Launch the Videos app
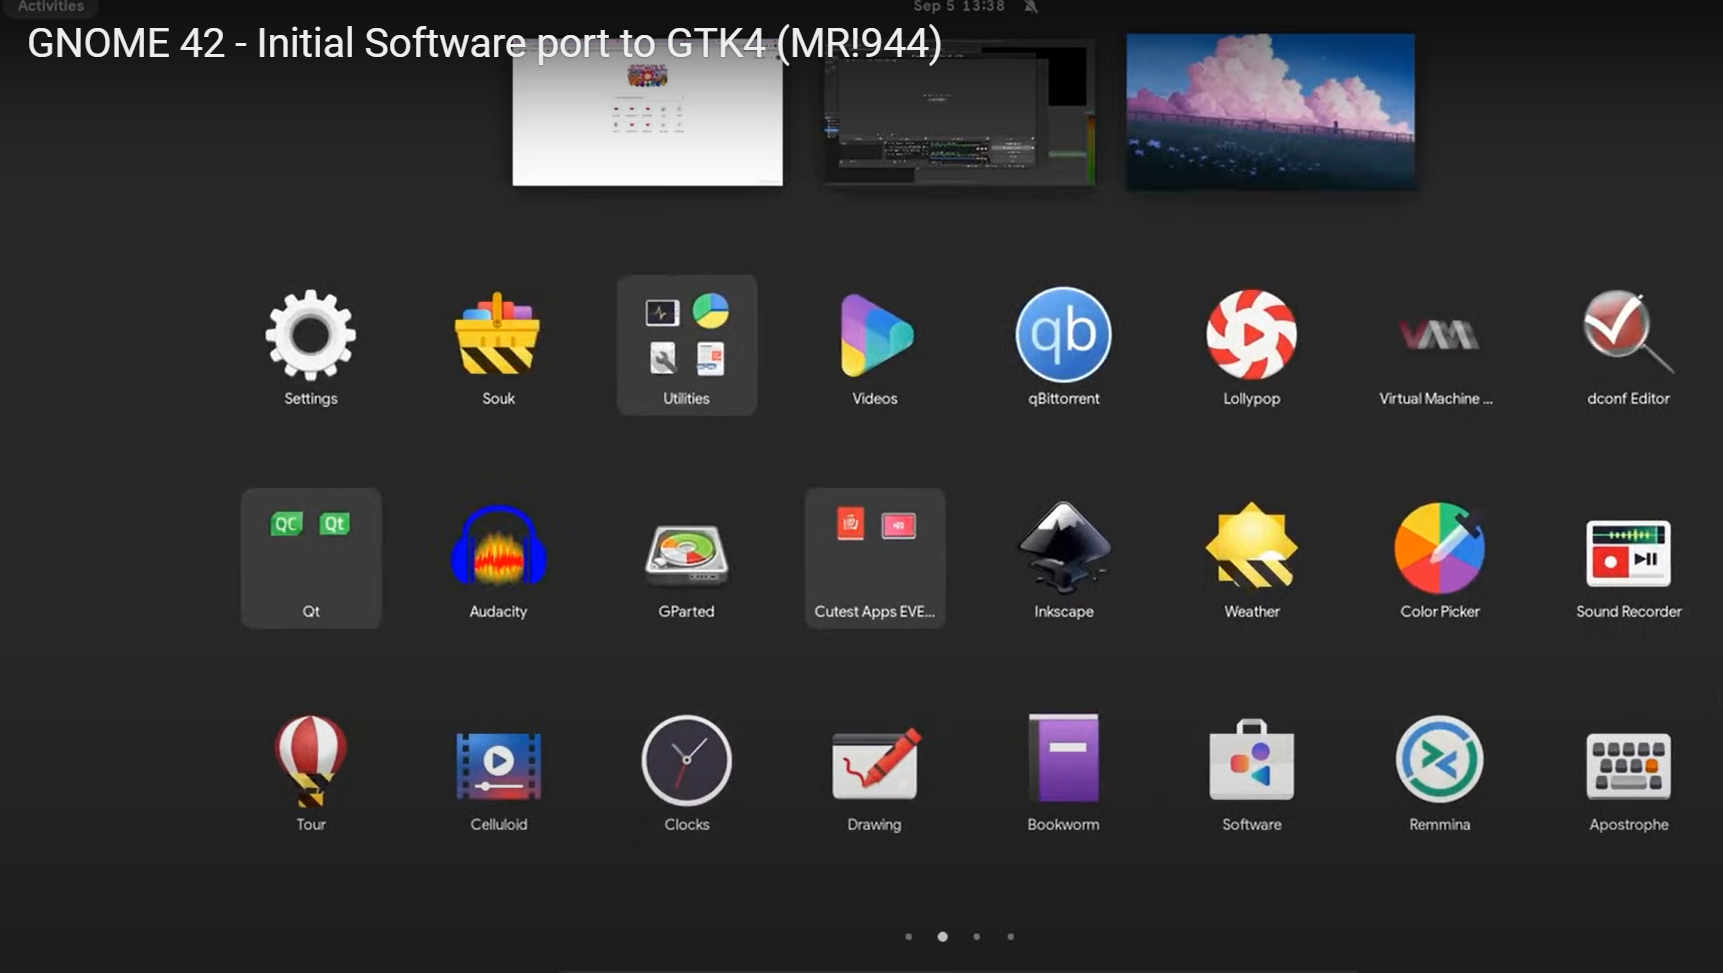The width and height of the screenshot is (1723, 973). [x=875, y=346]
